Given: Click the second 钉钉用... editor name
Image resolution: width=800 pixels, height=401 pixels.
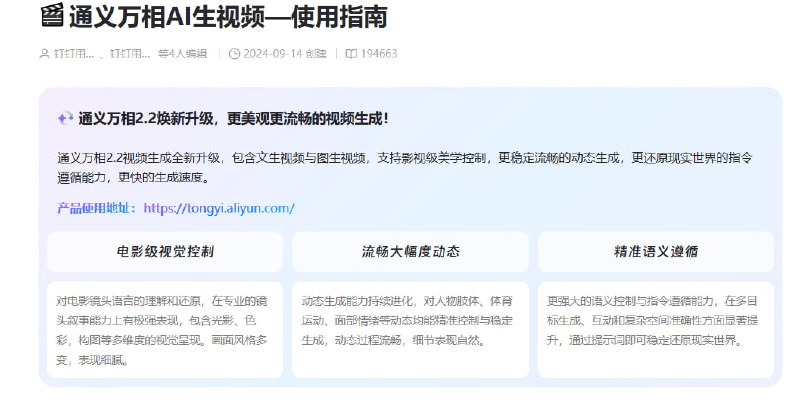Looking at the screenshot, I should pyautogui.click(x=130, y=54).
